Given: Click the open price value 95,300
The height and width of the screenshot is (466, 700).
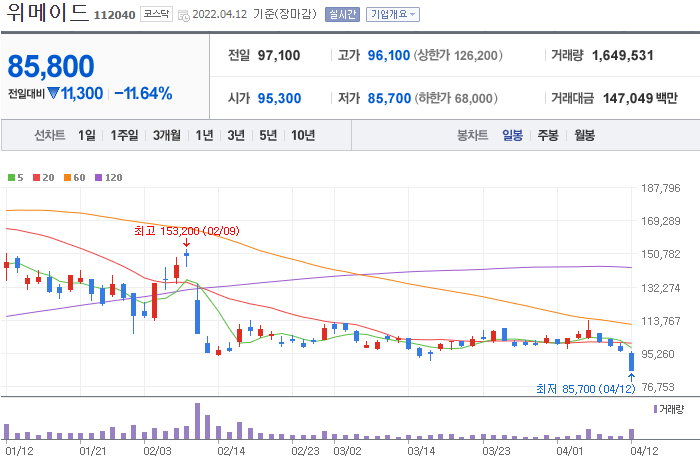Looking at the screenshot, I should (x=279, y=98).
